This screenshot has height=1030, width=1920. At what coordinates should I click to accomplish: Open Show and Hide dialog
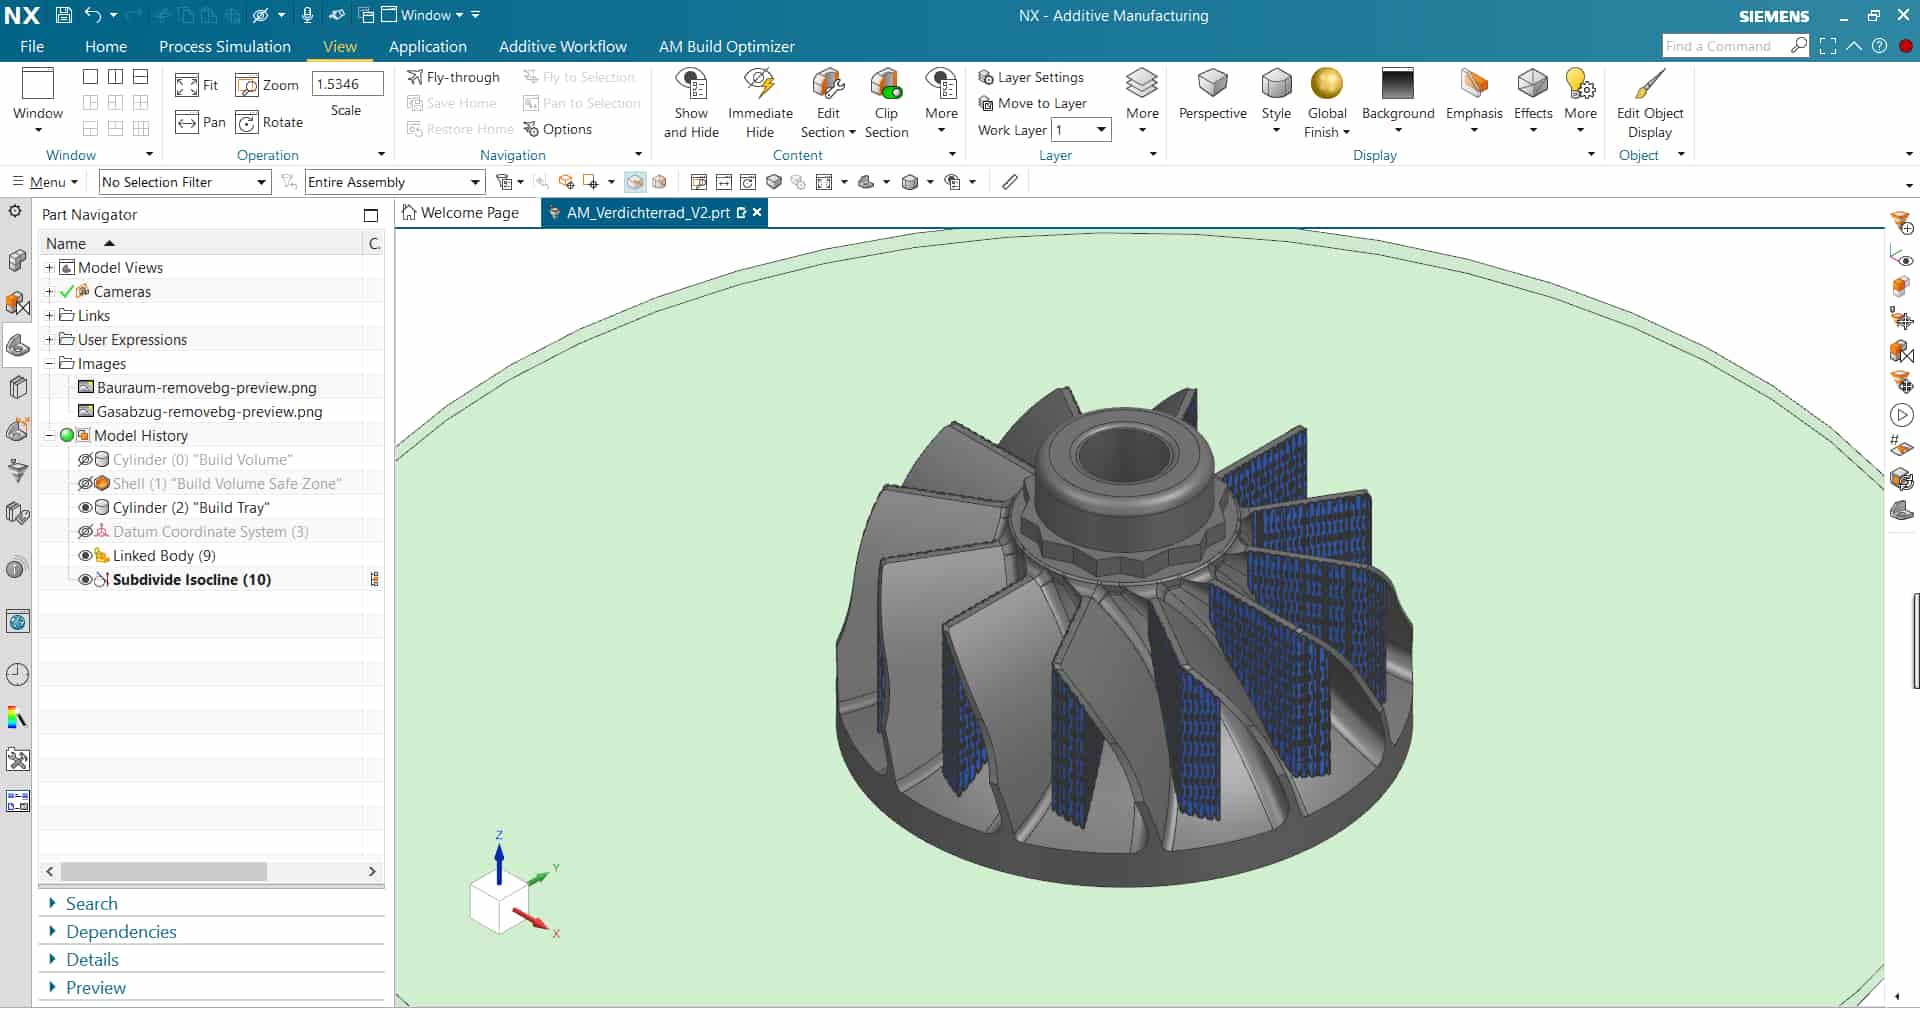coord(691,103)
